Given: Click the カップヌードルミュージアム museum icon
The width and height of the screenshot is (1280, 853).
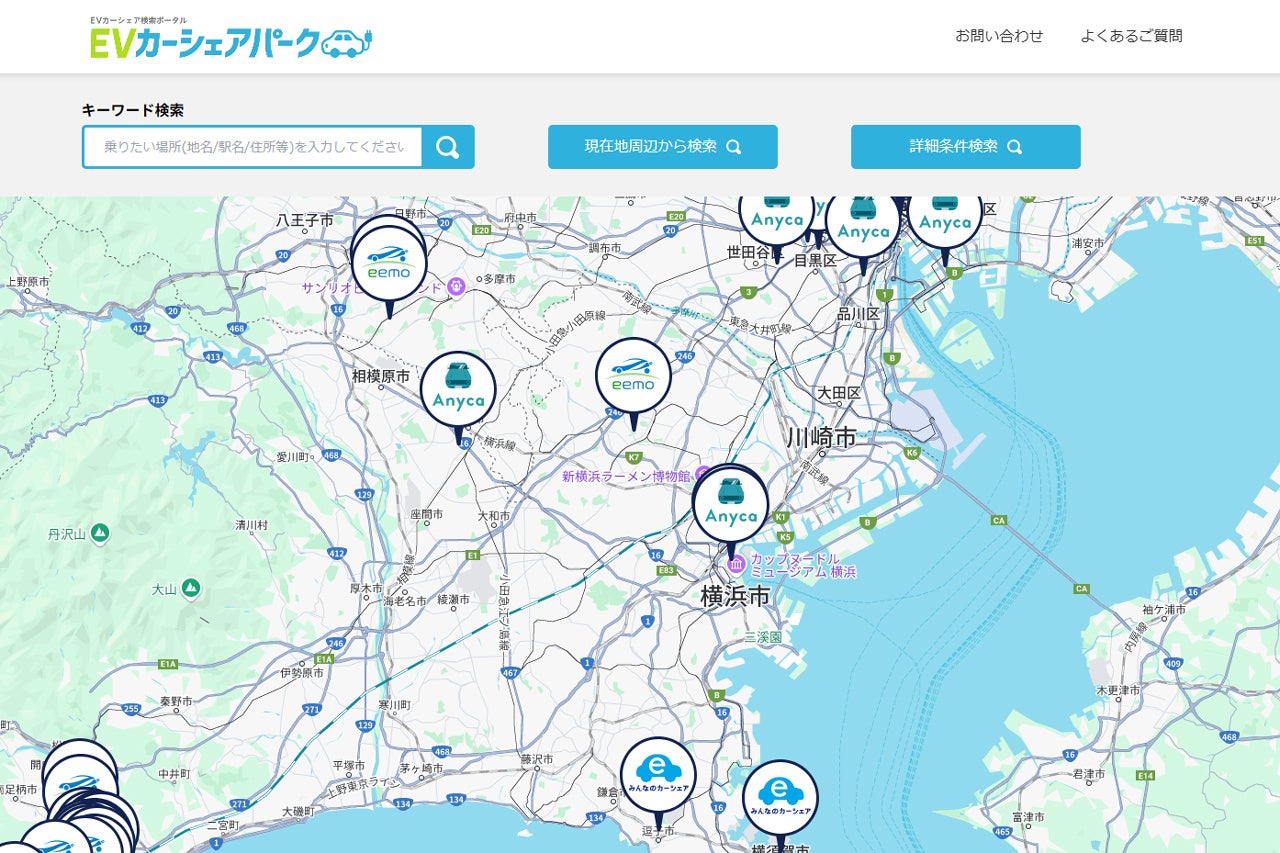Looking at the screenshot, I should pyautogui.click(x=737, y=565).
